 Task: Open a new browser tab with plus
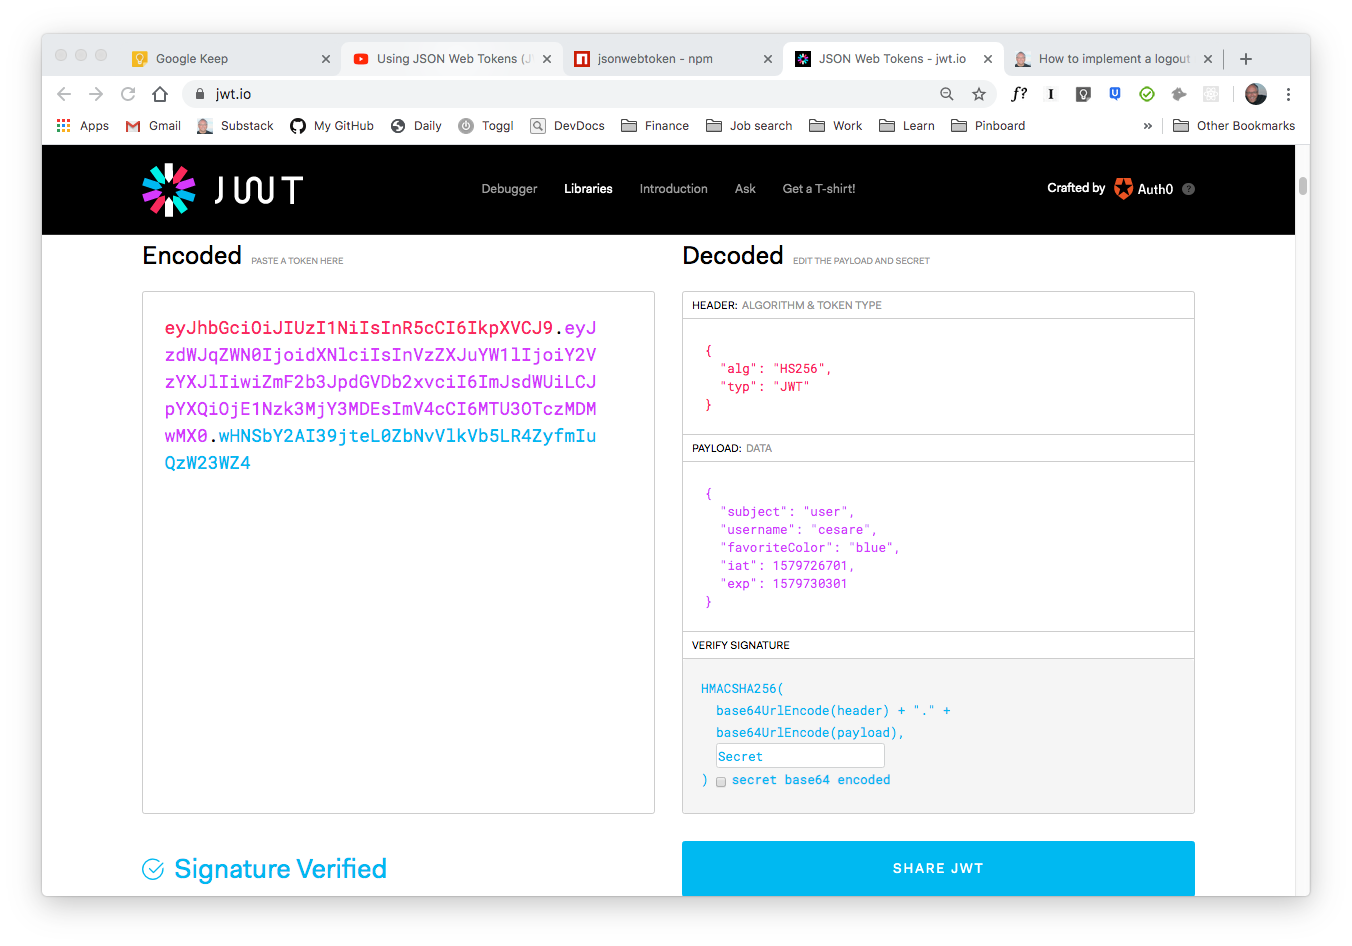1246,59
